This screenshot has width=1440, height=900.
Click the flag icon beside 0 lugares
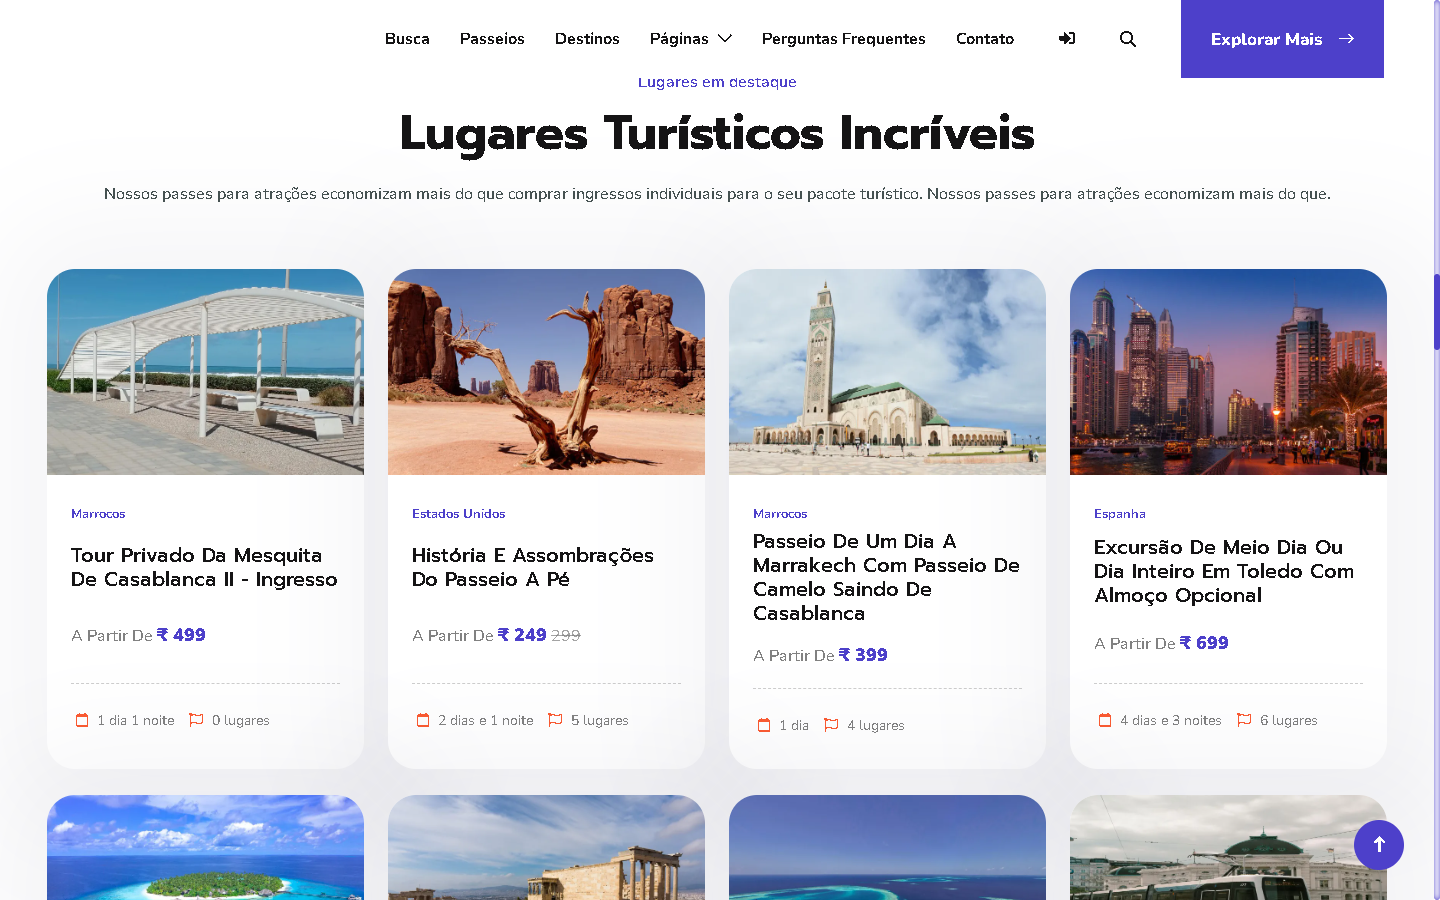click(x=196, y=720)
